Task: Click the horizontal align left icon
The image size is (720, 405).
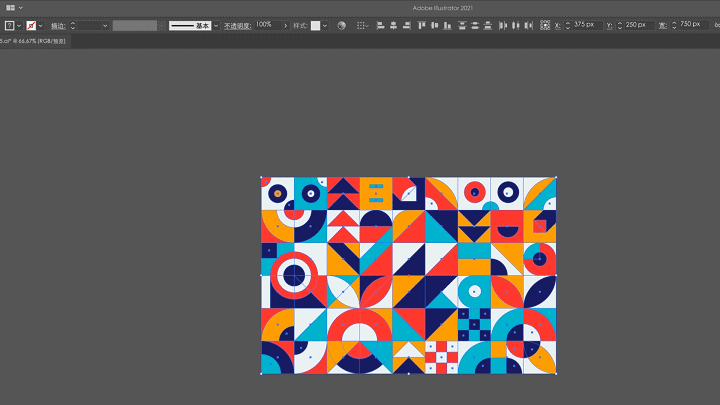Action: coord(380,25)
